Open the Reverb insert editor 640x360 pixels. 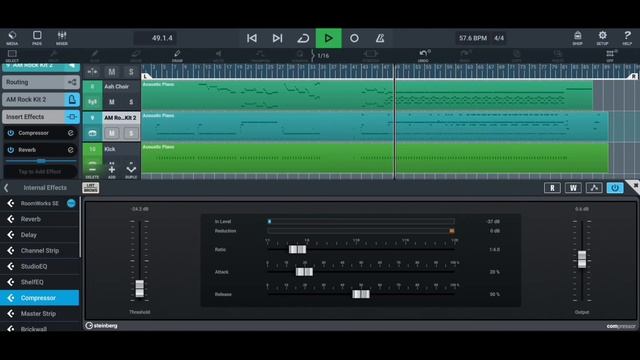pos(71,150)
